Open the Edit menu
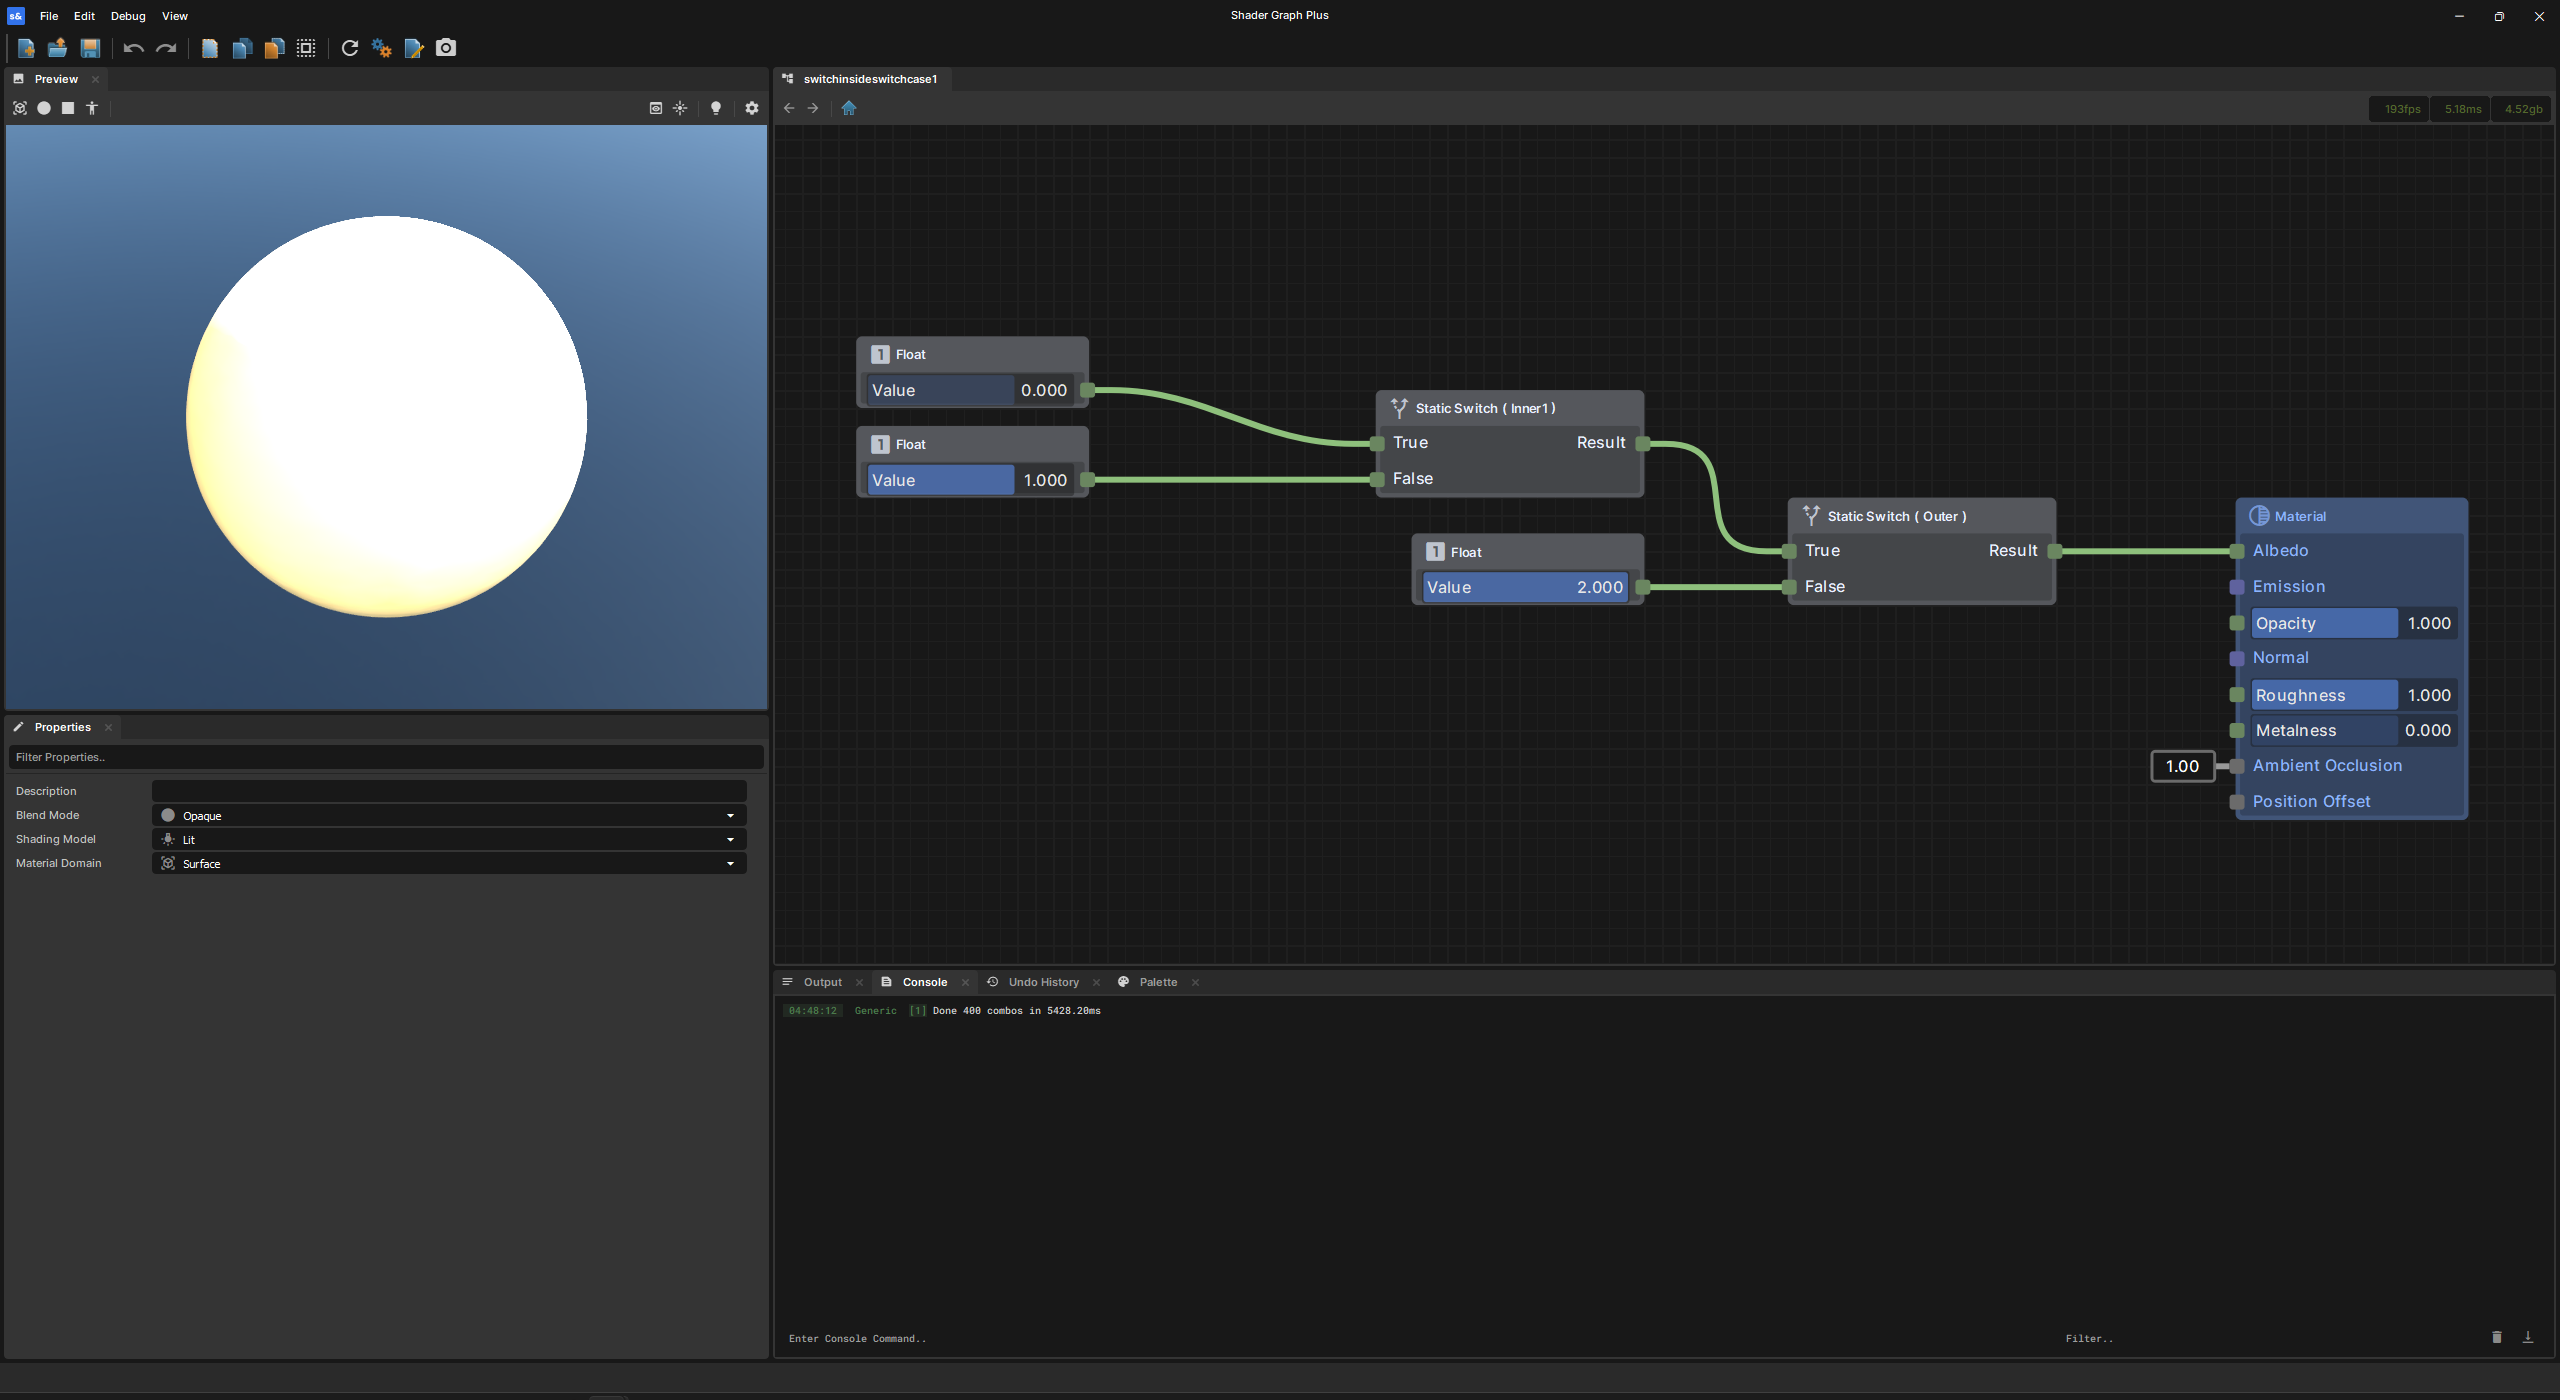Image resolution: width=2560 pixels, height=1400 pixels. [84, 16]
